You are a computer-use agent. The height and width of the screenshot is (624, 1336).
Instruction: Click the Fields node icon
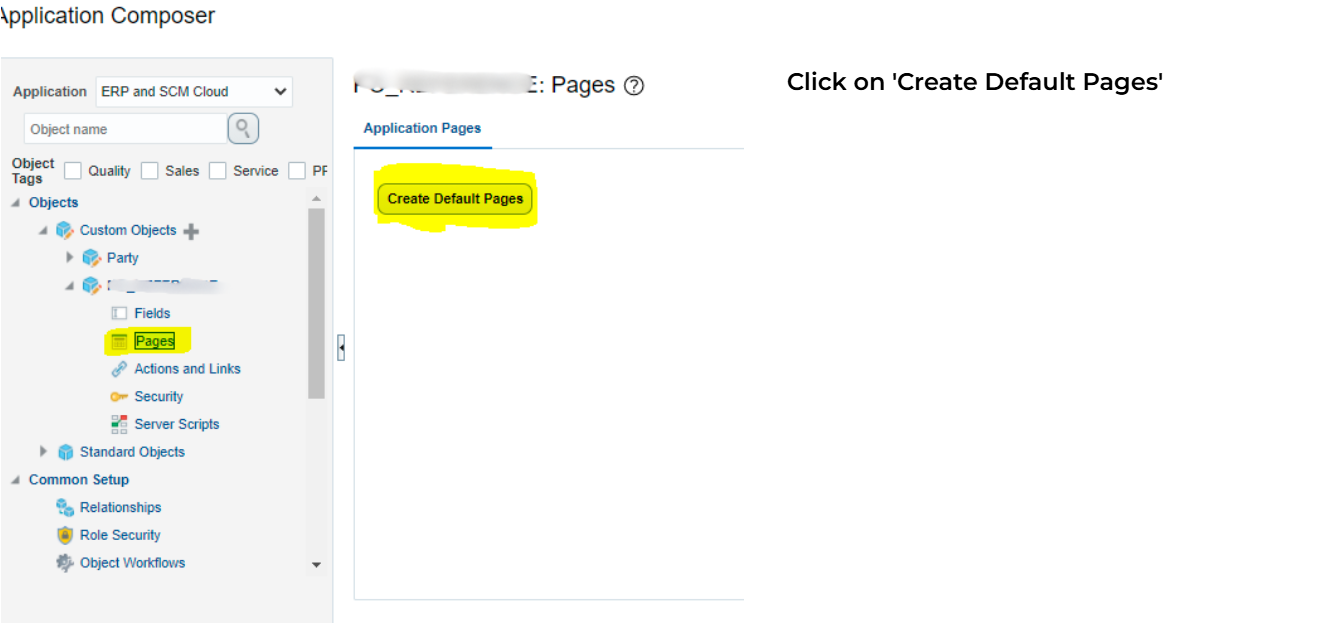coord(119,313)
